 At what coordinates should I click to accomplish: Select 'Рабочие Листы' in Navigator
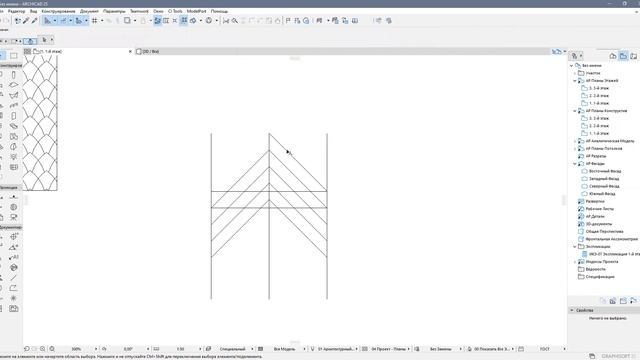(x=600, y=209)
